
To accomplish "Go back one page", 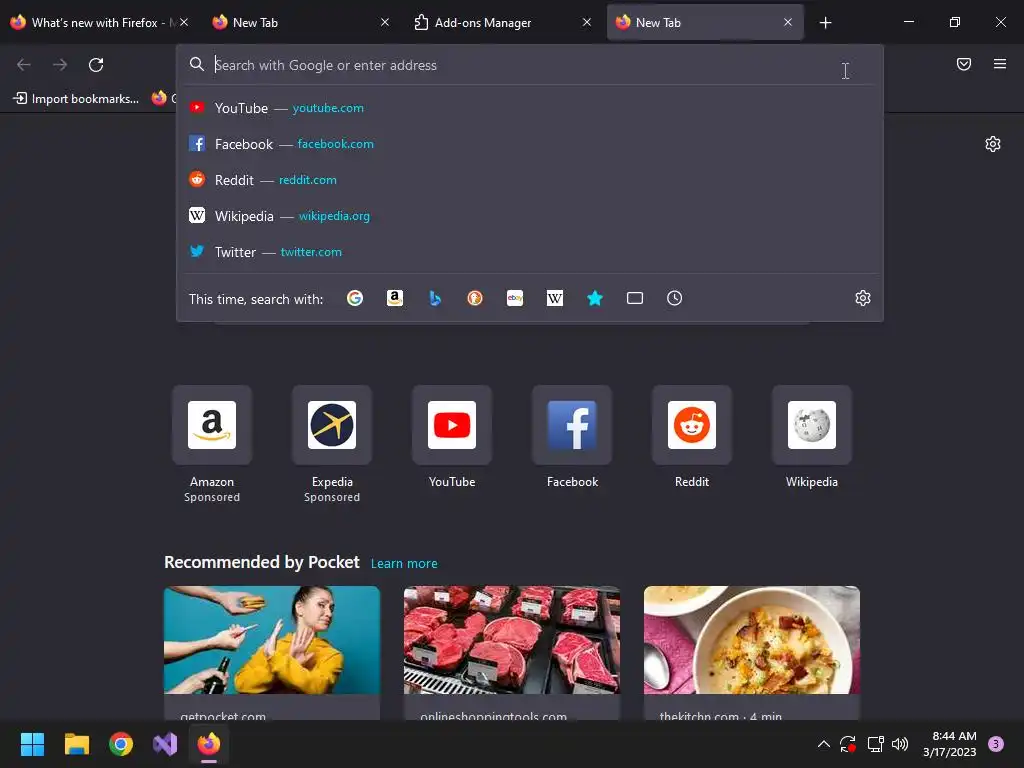I will click(x=24, y=65).
